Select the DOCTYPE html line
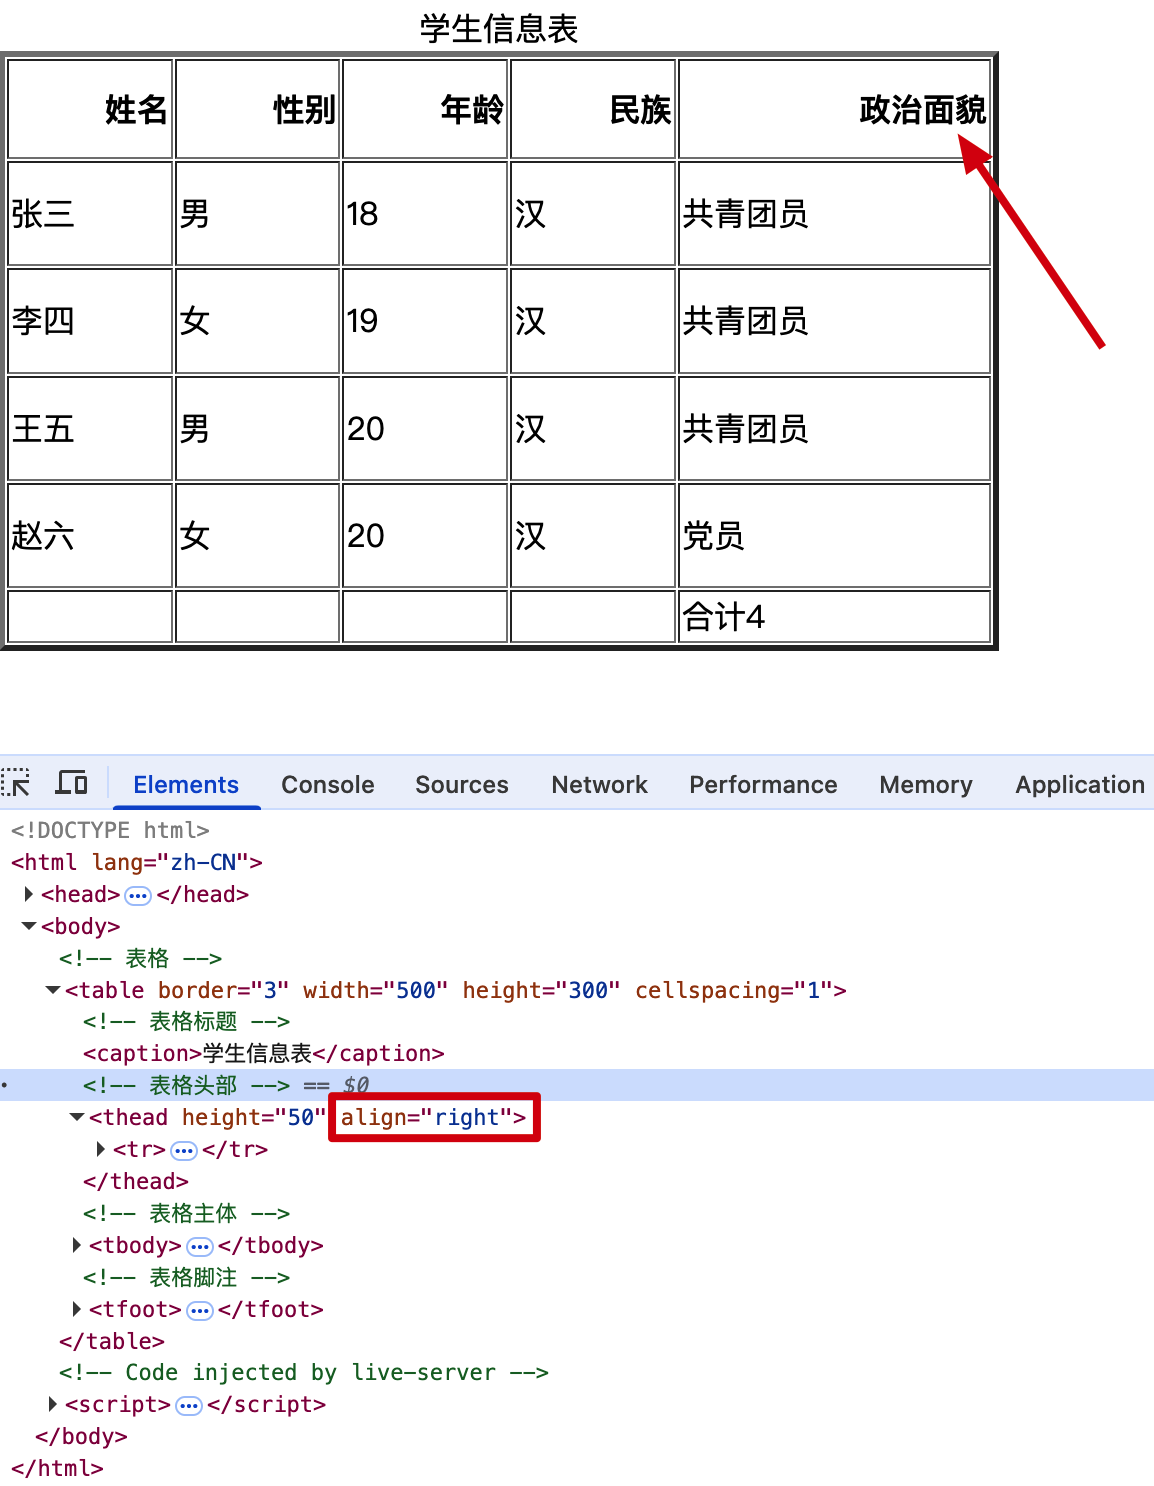 tap(110, 830)
